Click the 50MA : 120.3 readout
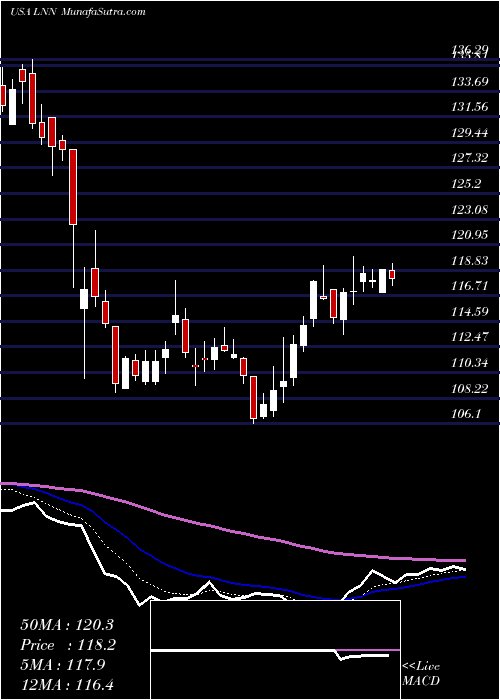 (x=68, y=625)
